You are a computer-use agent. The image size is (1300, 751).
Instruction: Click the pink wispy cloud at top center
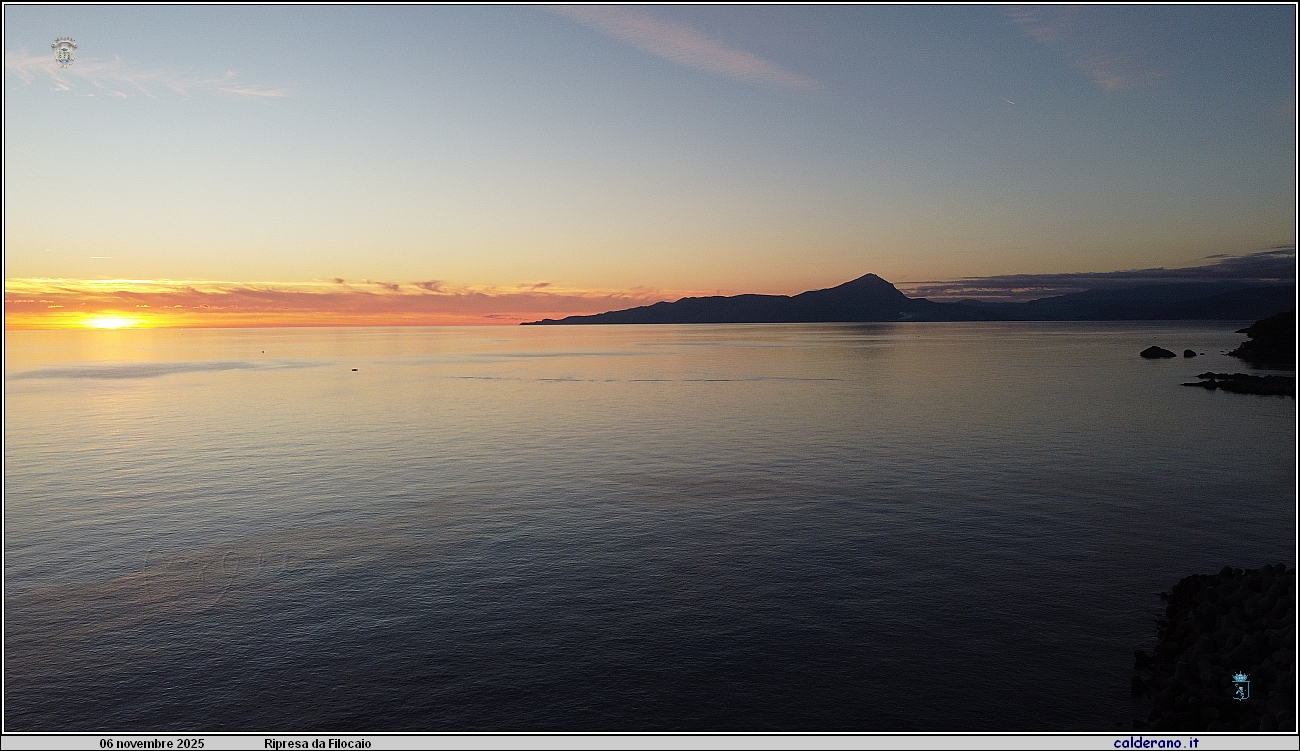coord(690,45)
